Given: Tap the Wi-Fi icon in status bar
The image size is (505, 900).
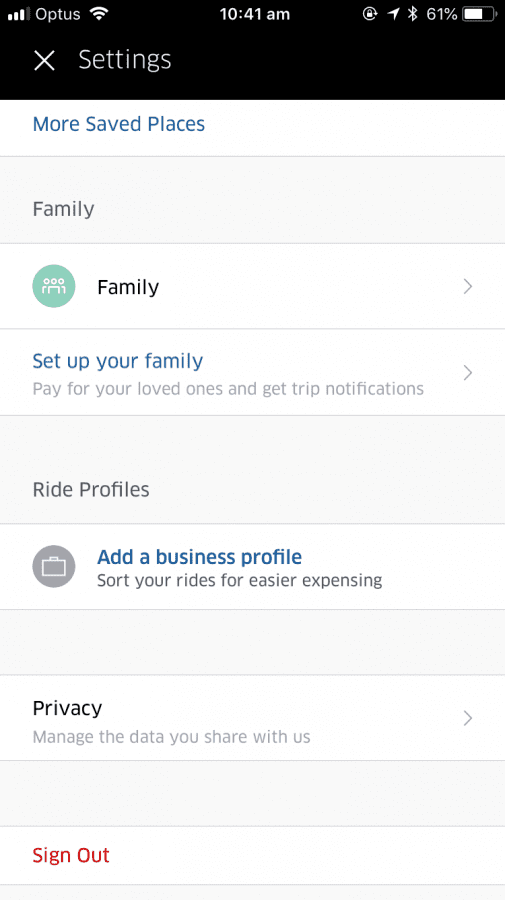Looking at the screenshot, I should (x=99, y=14).
